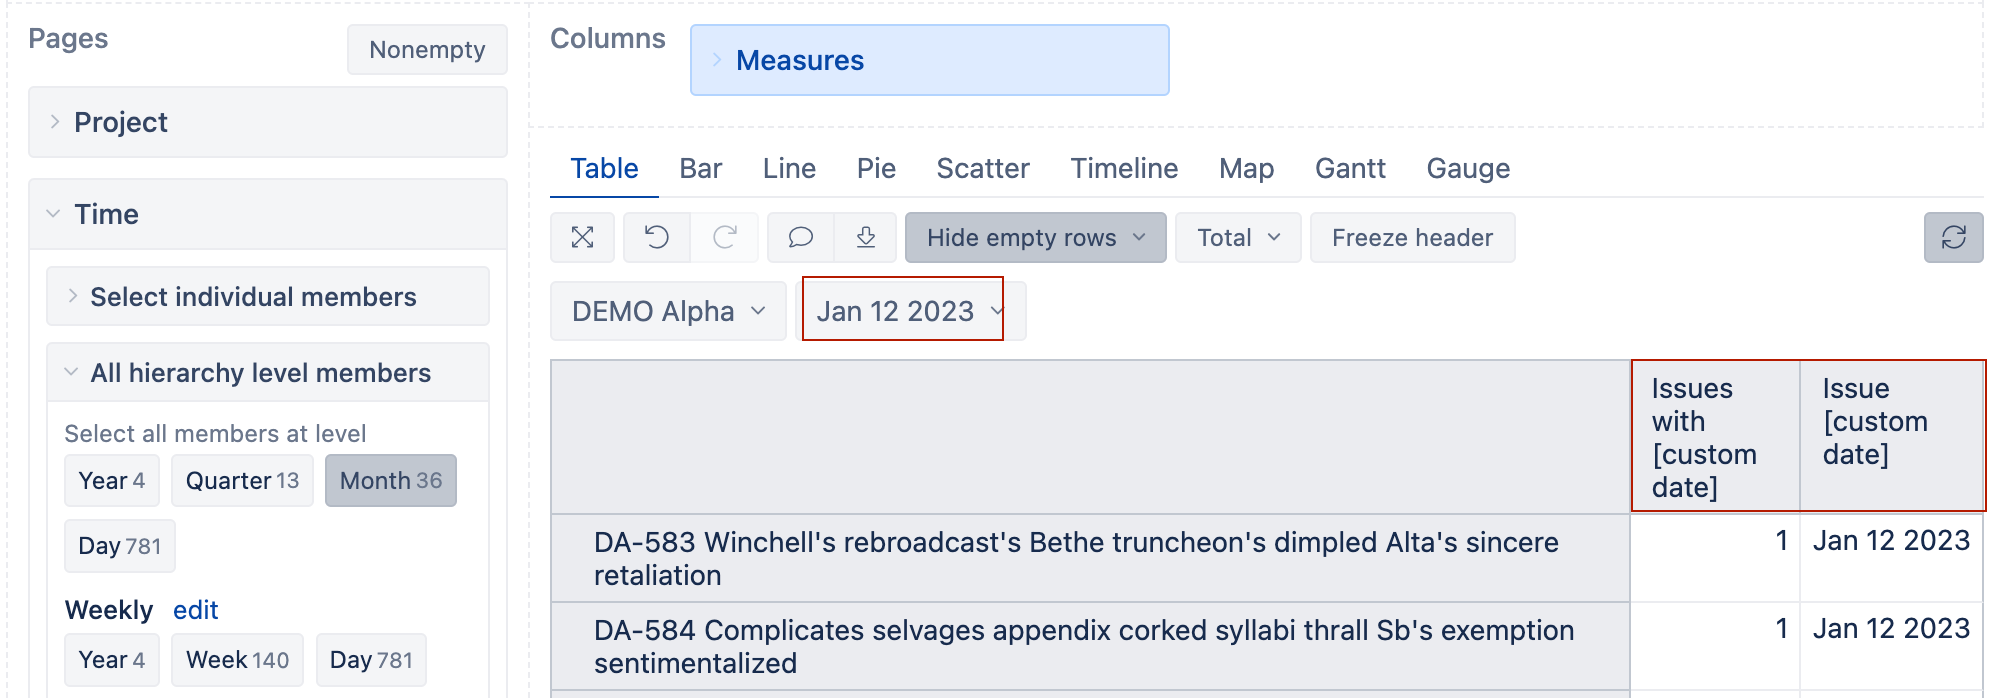Switch to the Gantt chart tab
Viewport: 1998px width, 698px height.
click(x=1350, y=168)
